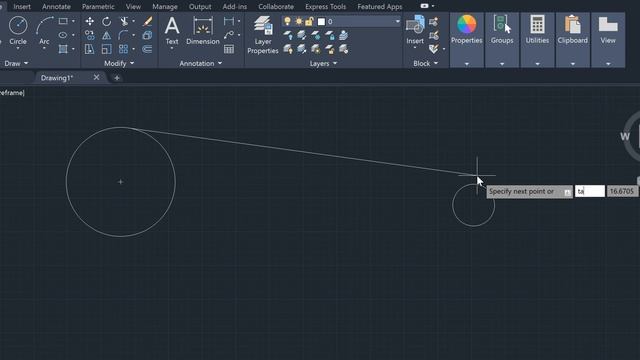Viewport: 640px width, 360px height.
Task: Insert a Table from Annotation panel
Action: [229, 49]
